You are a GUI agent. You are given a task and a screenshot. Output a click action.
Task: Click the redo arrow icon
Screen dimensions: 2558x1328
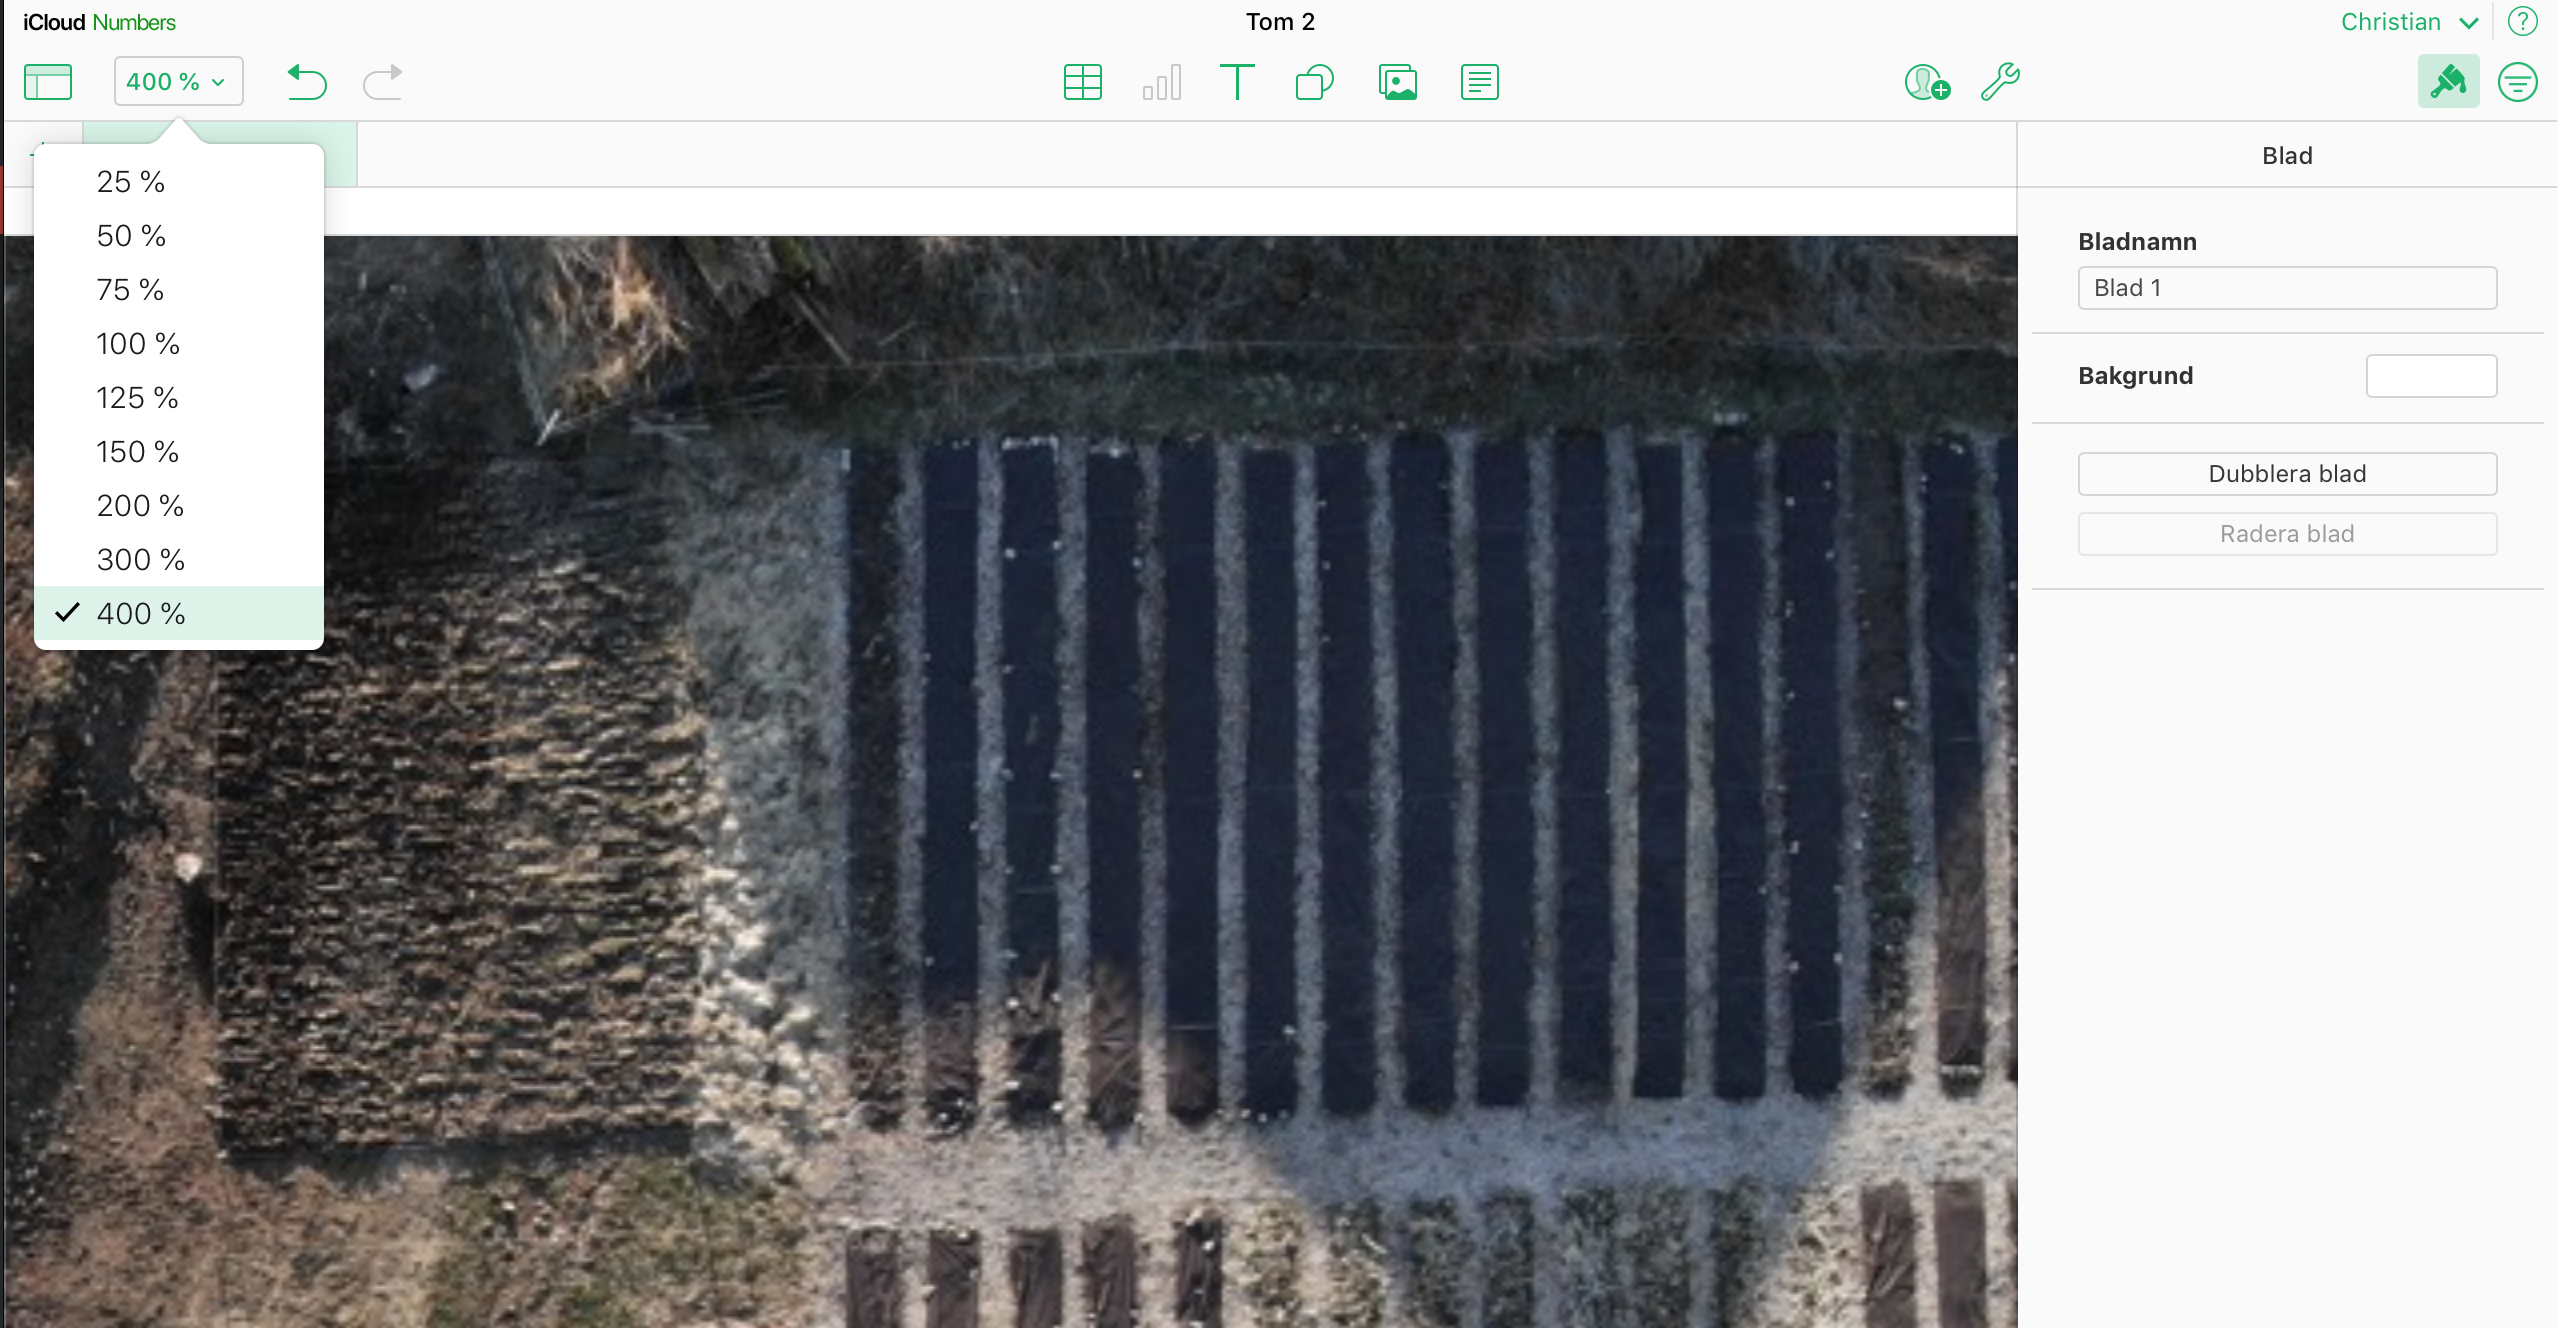click(382, 82)
